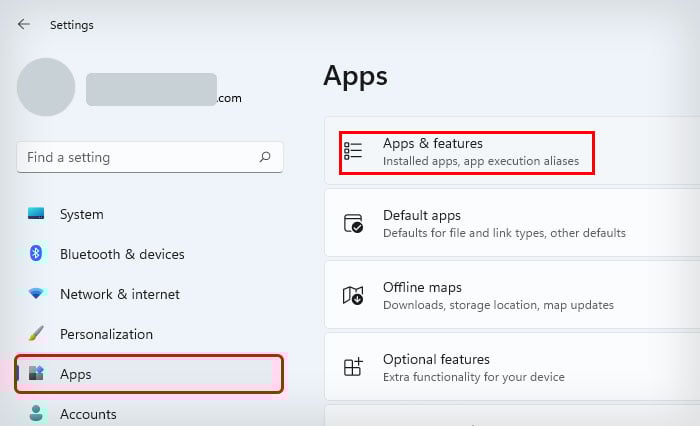Click 'Extra functionality for your device' text
Viewport: 700px width, 426px height.
(x=474, y=377)
